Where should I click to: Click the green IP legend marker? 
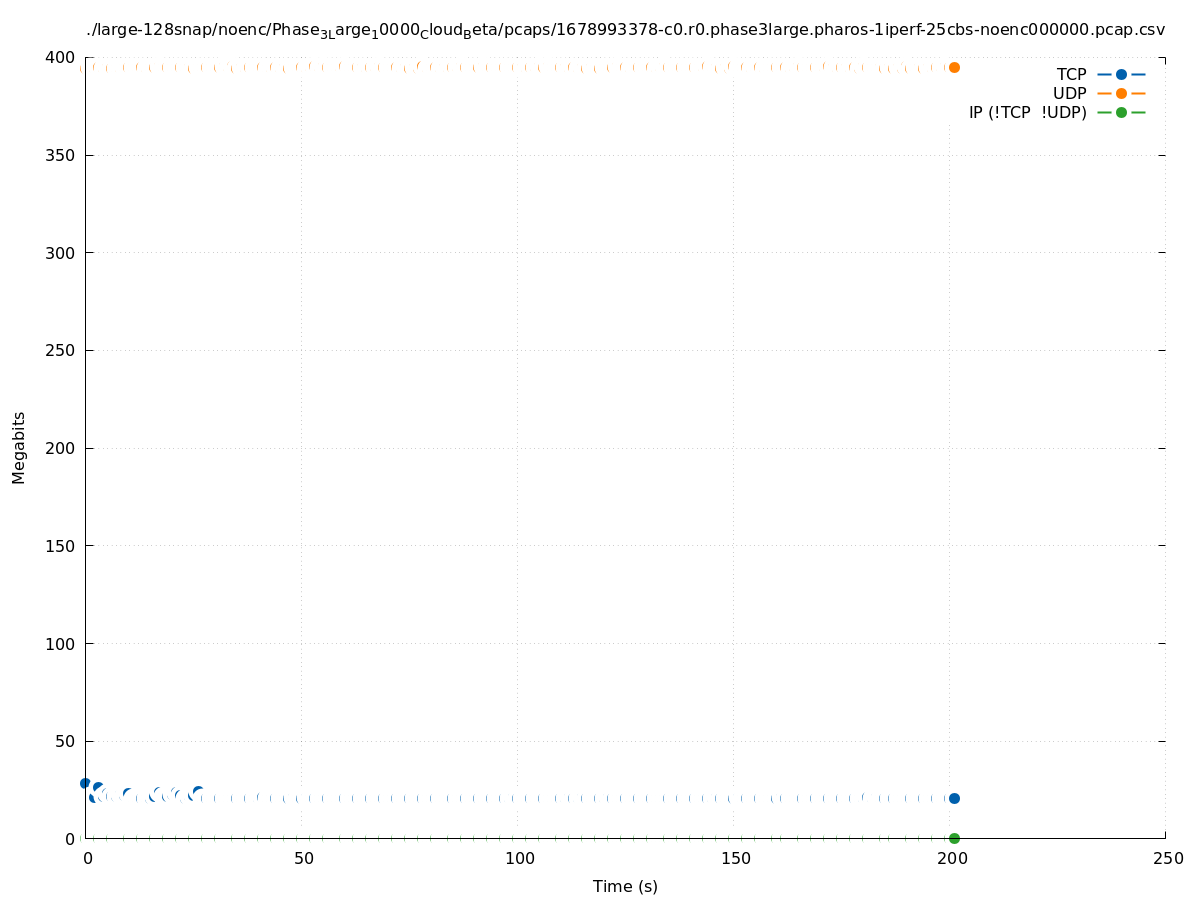tap(1121, 112)
